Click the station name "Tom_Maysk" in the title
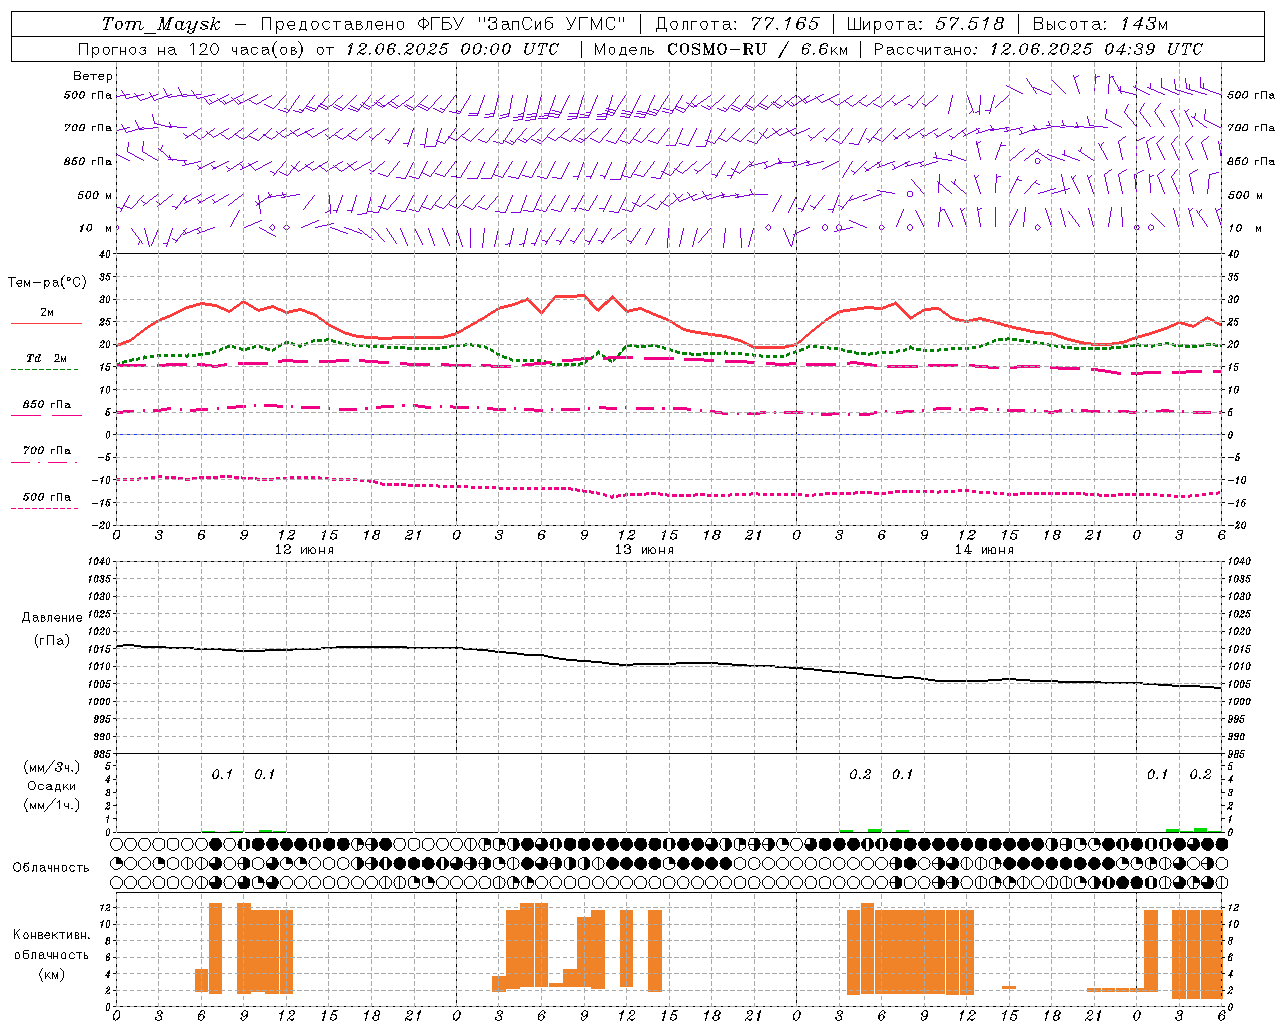Viewport: 1280px width, 1024px height. [160, 24]
